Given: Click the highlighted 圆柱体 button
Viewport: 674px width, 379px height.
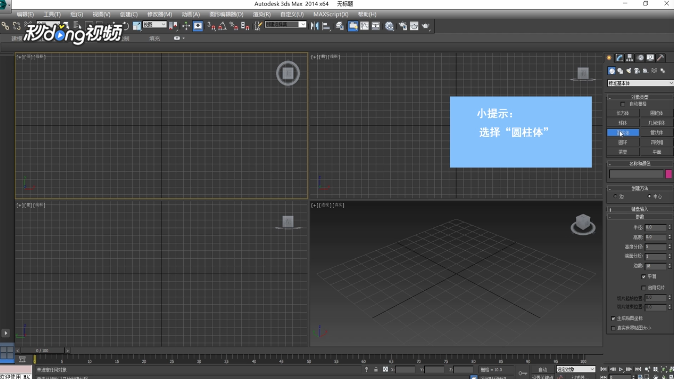Looking at the screenshot, I should pos(623,133).
